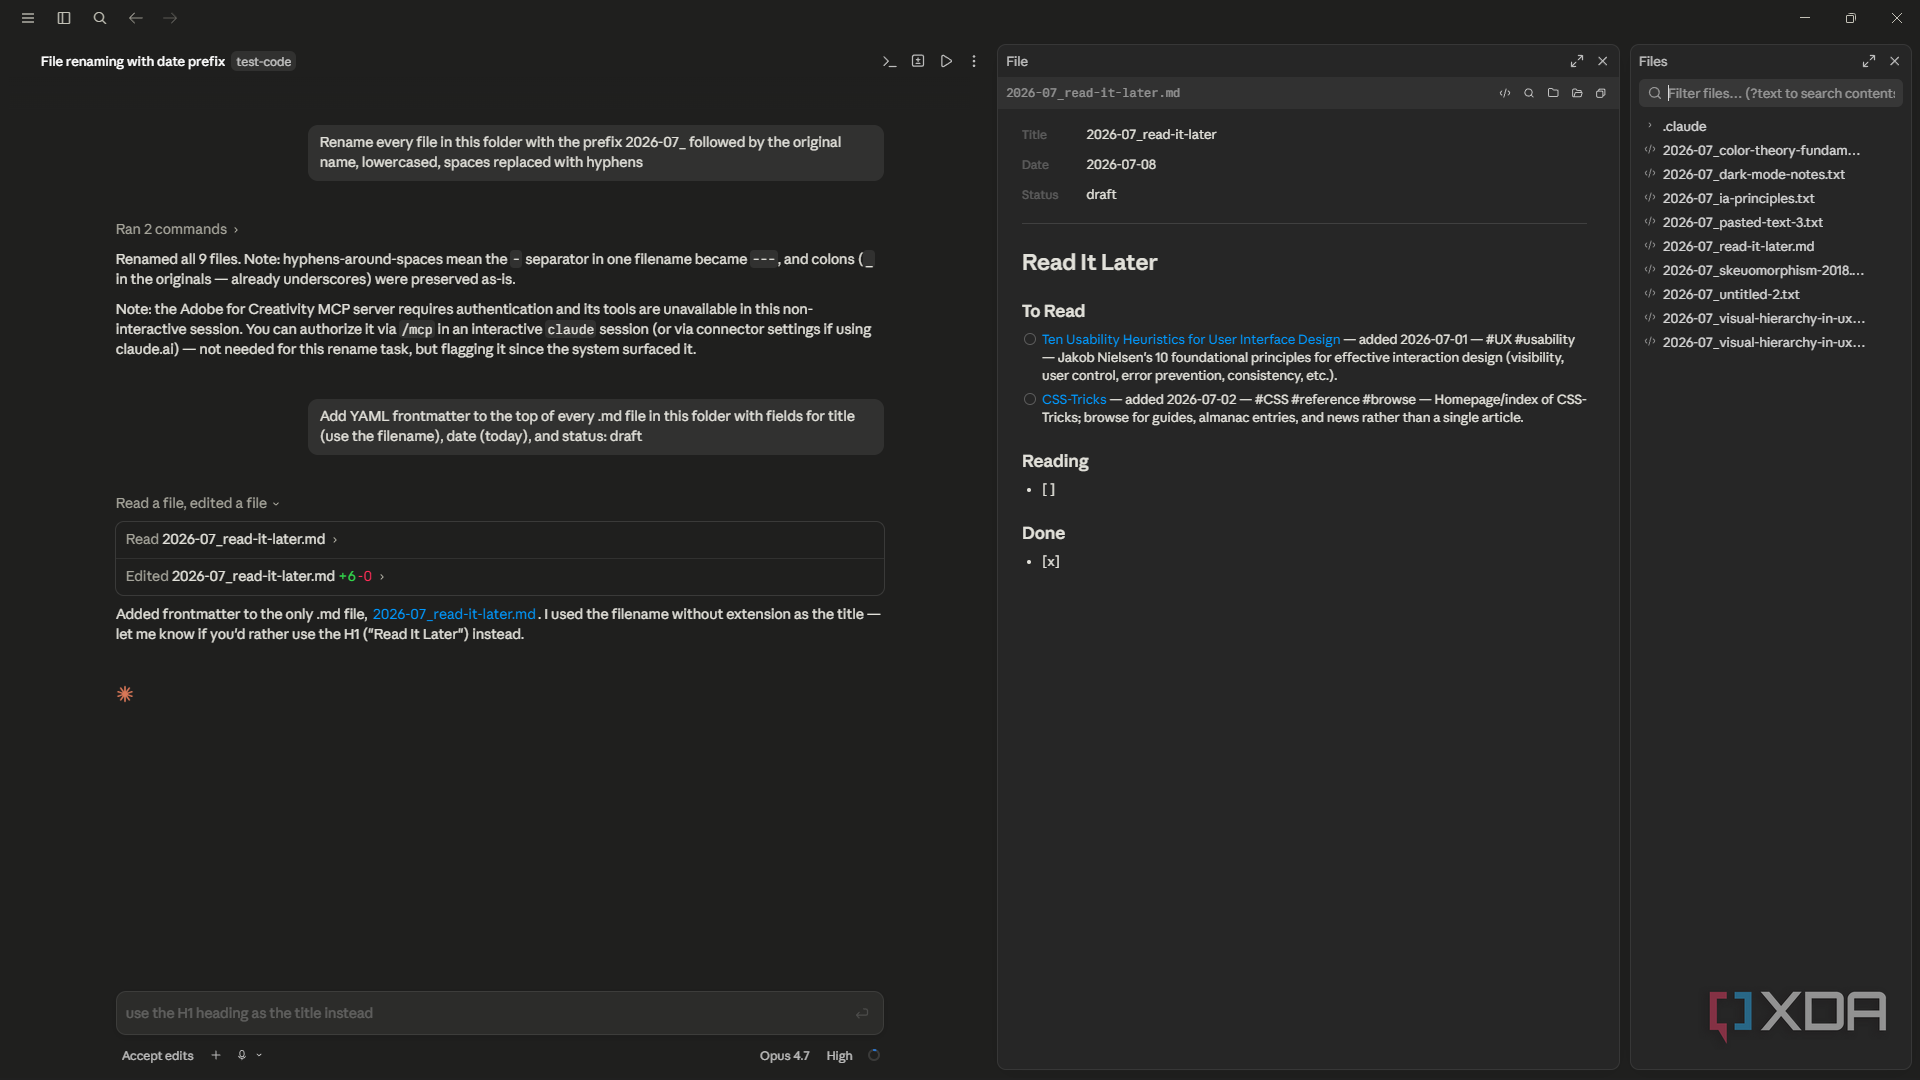
Task: Open 2026-07_ia-principles.txt in file list
Action: coord(1738,199)
